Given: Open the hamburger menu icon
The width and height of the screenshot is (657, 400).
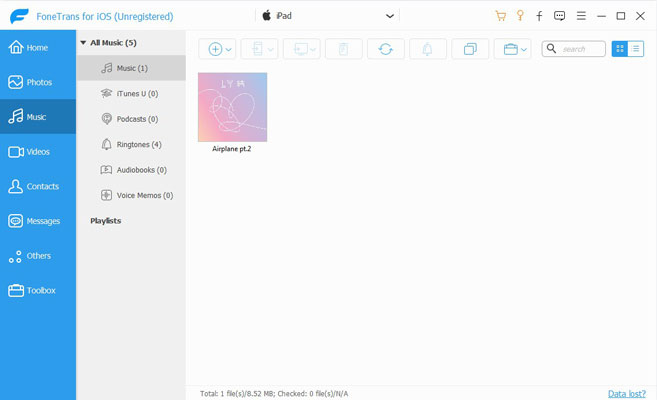Looking at the screenshot, I should 581,16.
